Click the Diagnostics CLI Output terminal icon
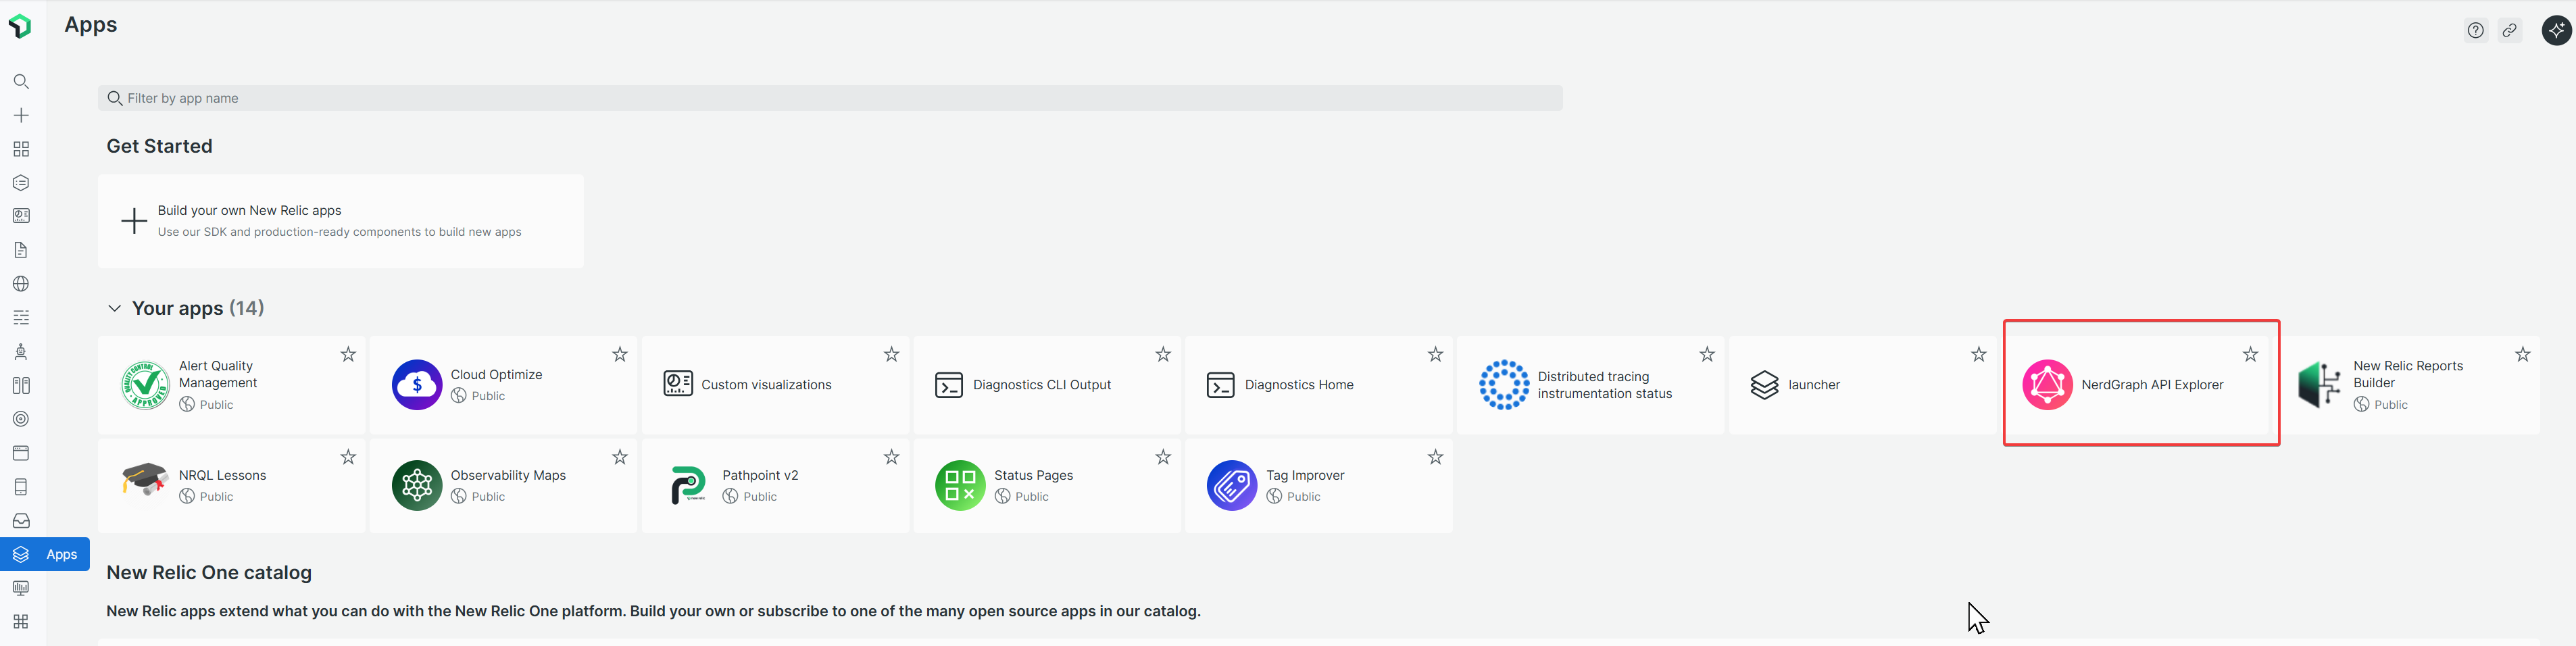This screenshot has width=2576, height=646. 949,385
